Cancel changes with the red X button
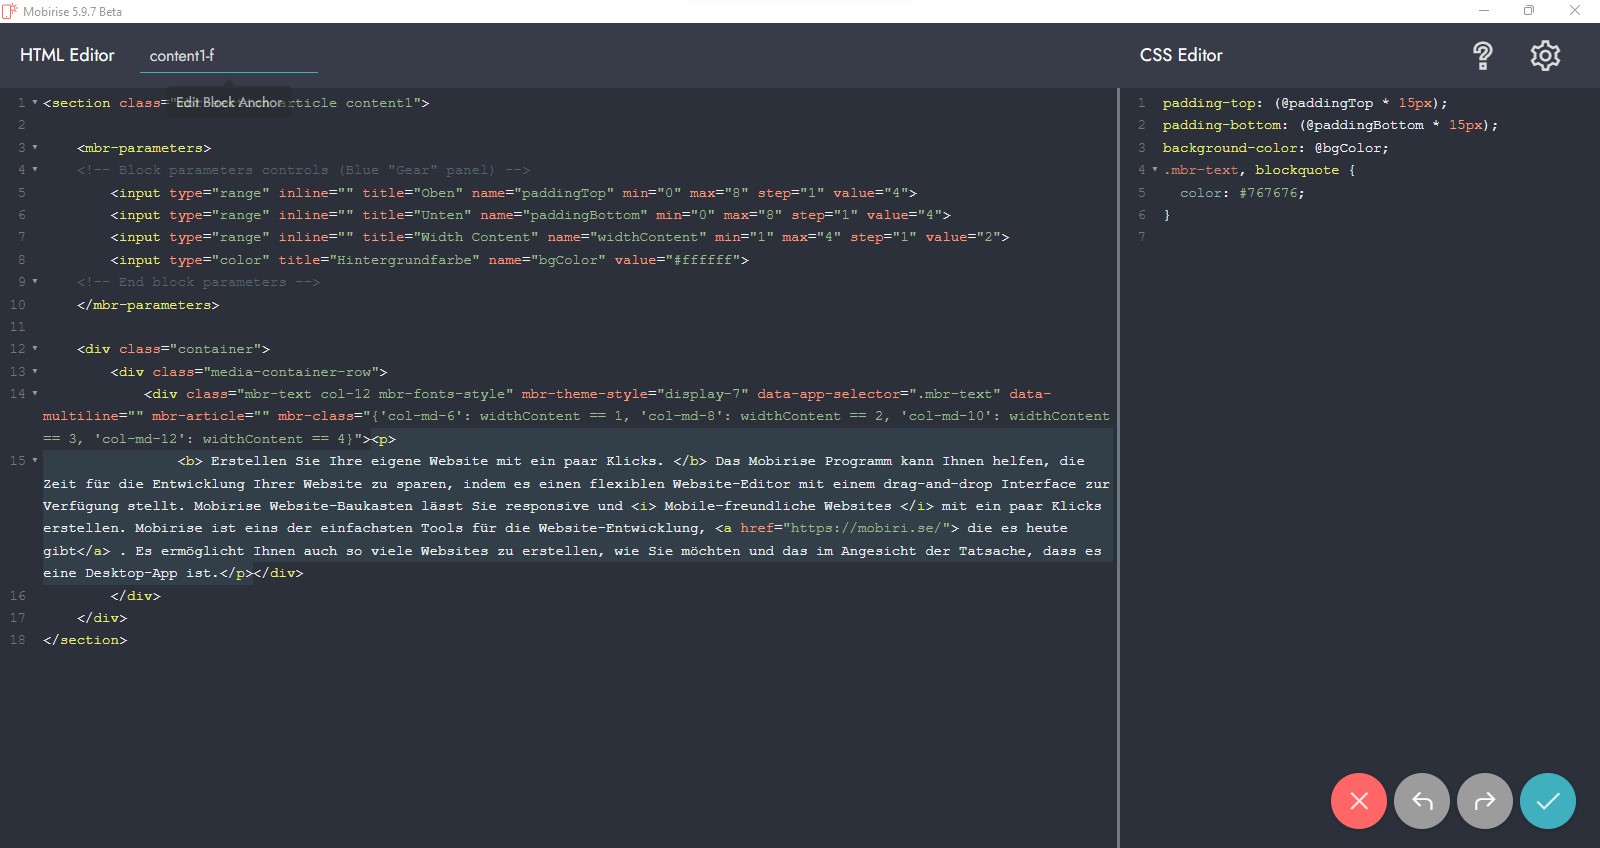Viewport: 1600px width, 848px height. (1358, 801)
